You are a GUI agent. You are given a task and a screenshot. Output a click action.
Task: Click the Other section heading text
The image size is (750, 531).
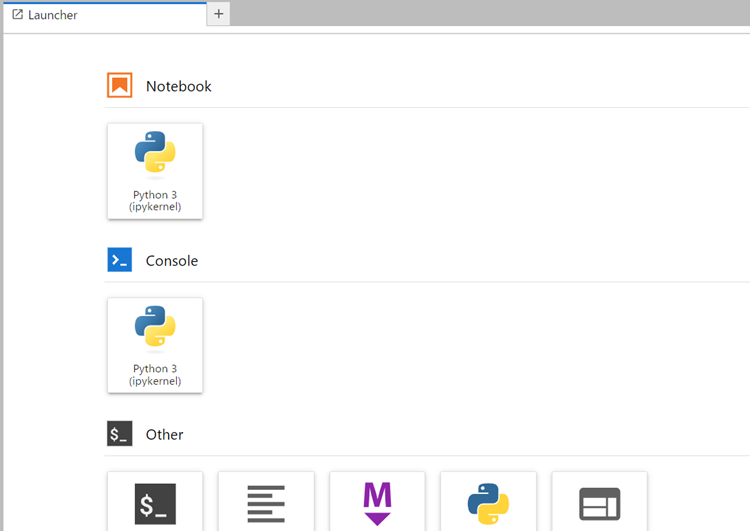(165, 434)
